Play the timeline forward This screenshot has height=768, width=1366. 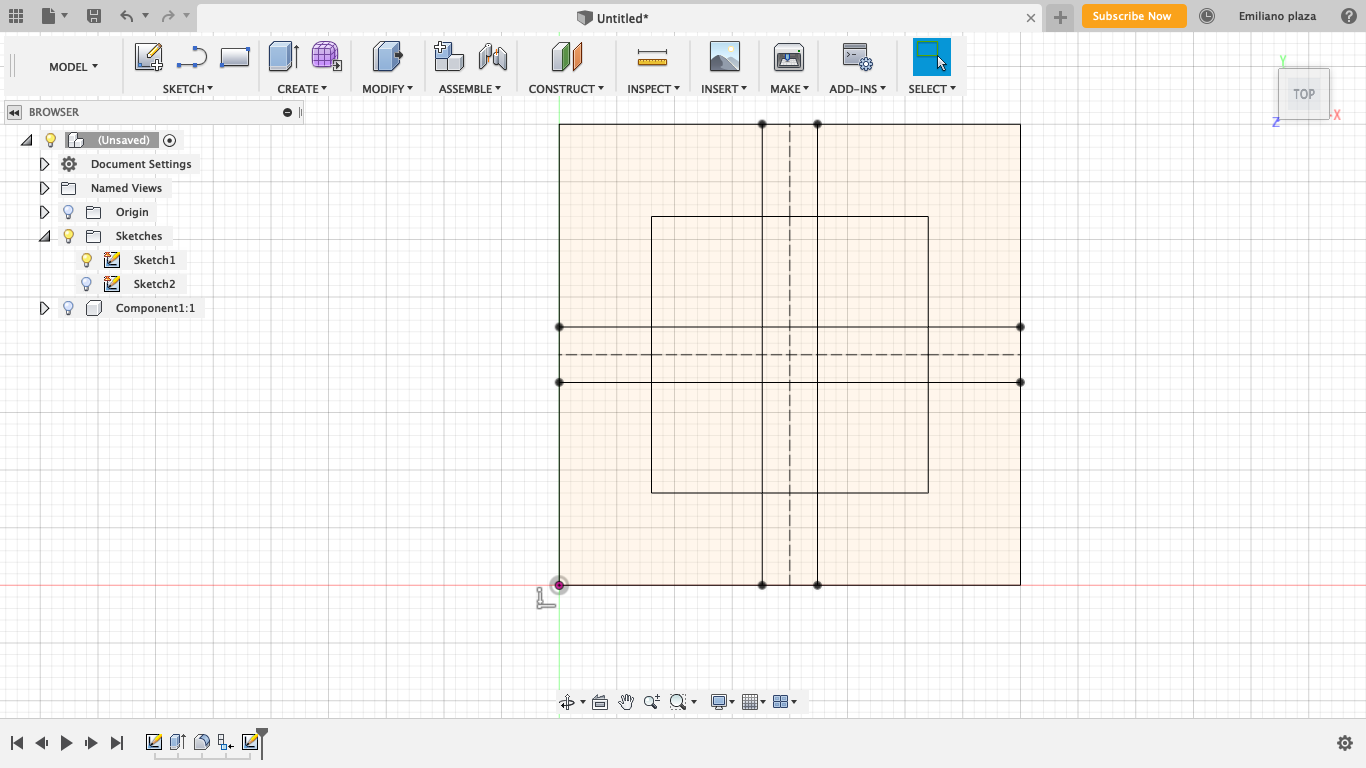coord(67,743)
